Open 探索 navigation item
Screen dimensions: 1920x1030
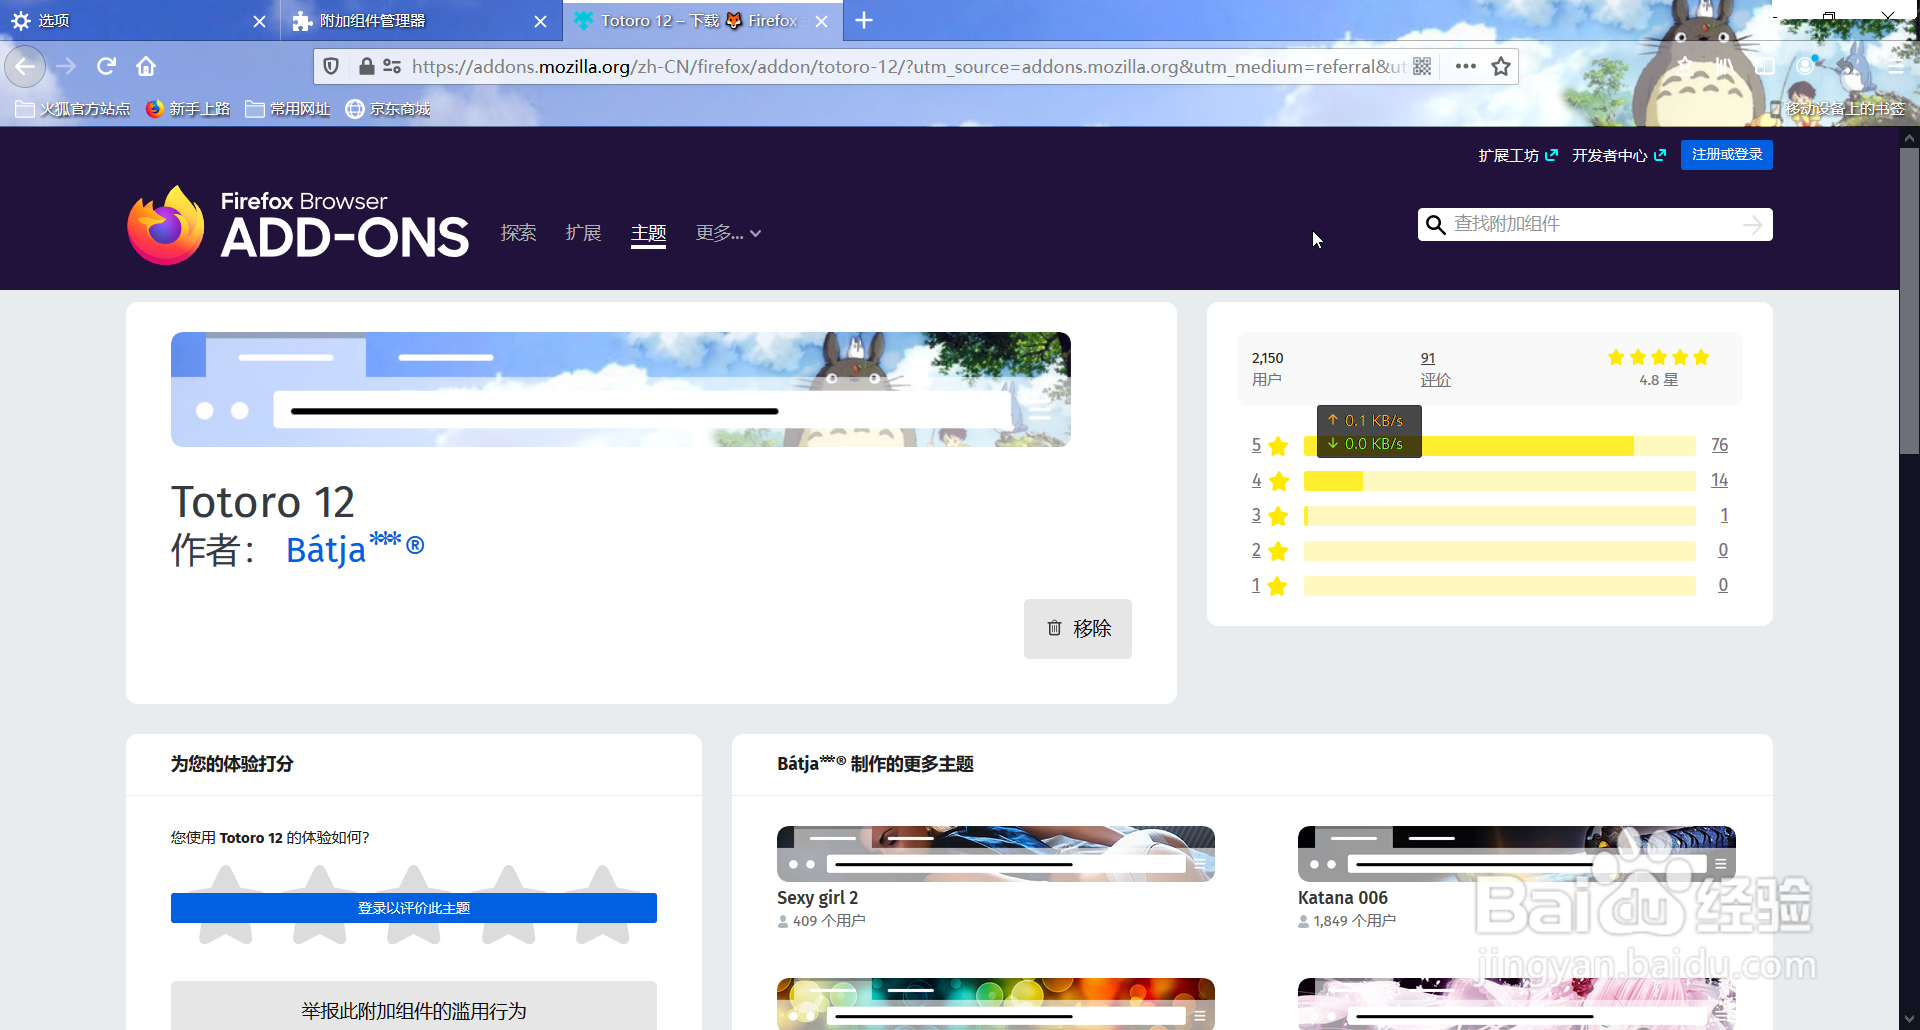518,233
